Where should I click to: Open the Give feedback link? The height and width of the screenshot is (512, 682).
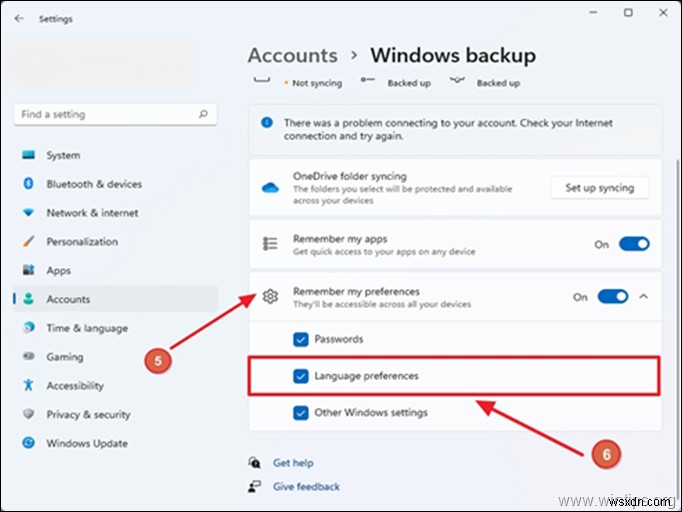(x=306, y=486)
